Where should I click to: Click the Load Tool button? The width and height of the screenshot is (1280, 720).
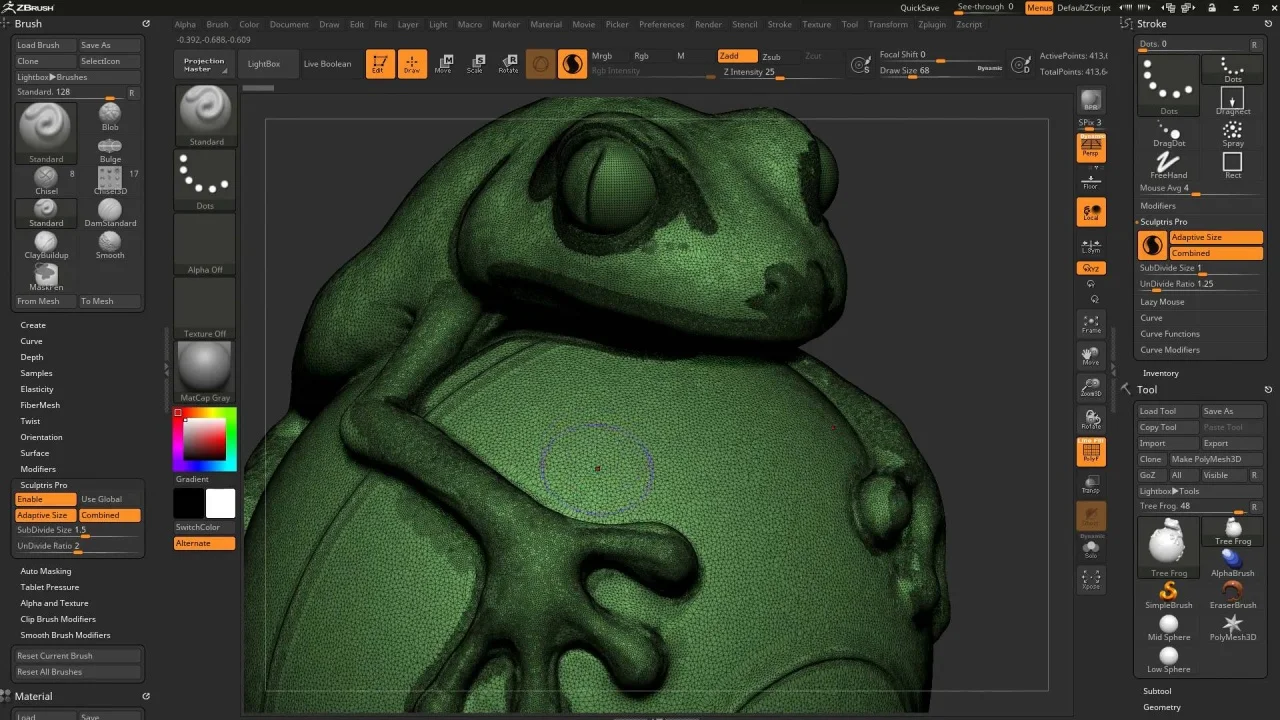1167,411
